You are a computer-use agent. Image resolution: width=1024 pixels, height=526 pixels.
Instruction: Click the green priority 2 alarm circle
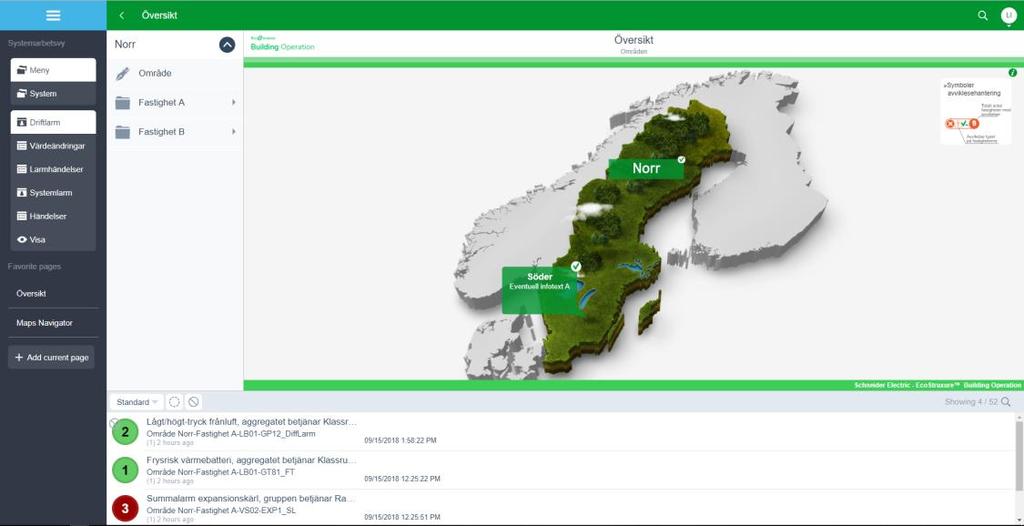(125, 432)
